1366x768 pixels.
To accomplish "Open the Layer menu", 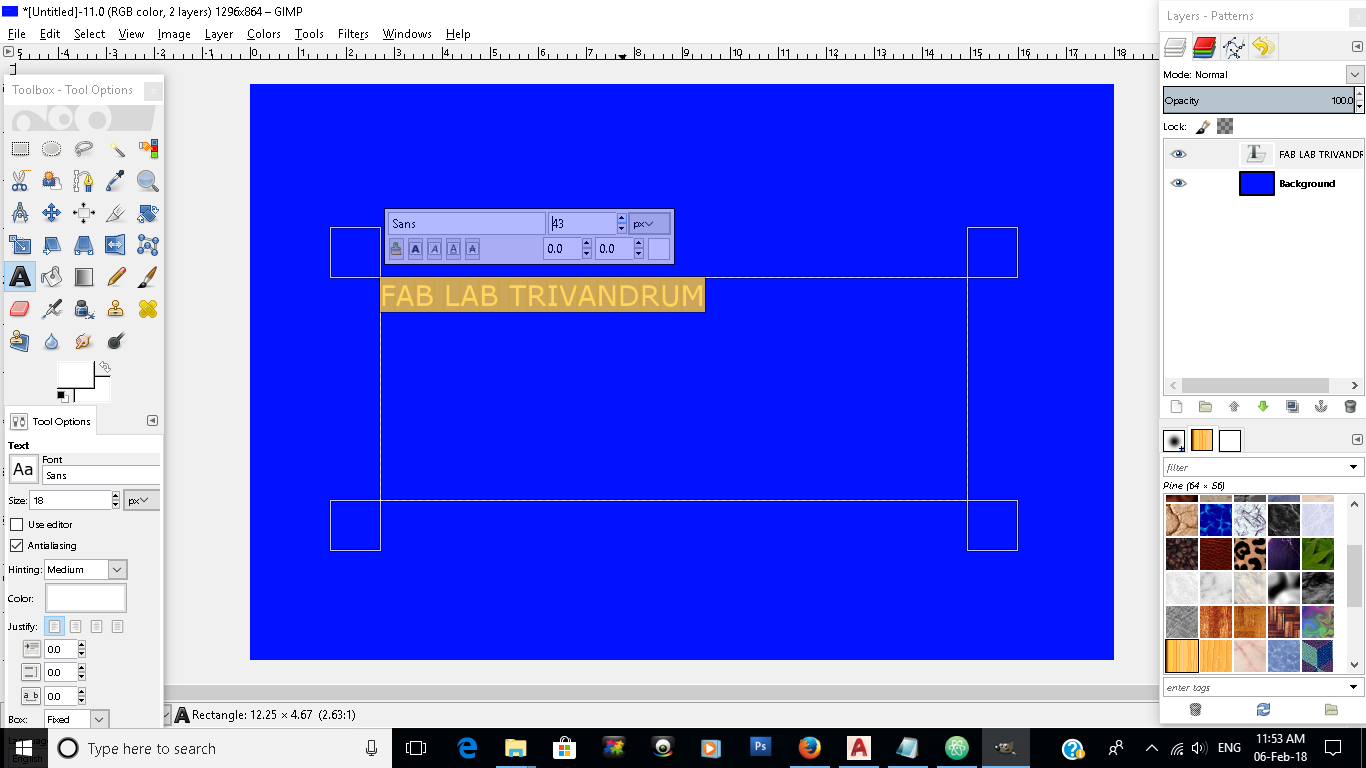I will [219, 33].
